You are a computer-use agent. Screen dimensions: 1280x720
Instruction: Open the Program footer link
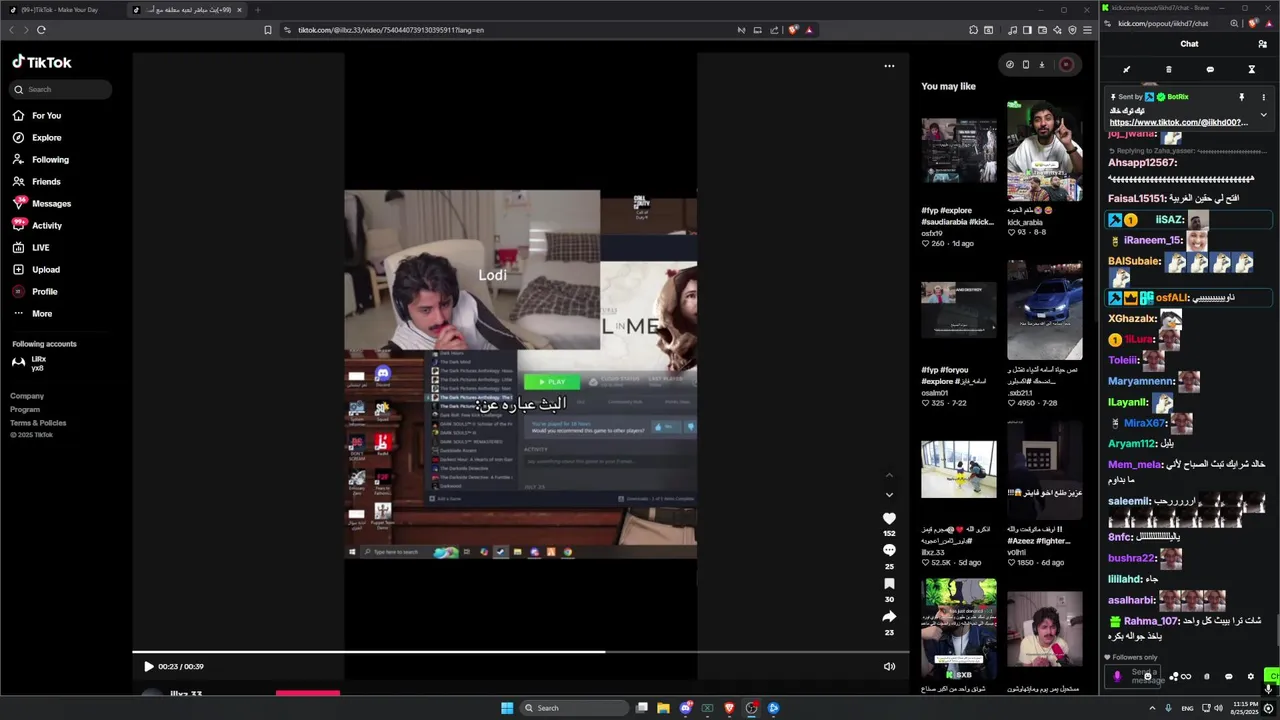click(x=25, y=409)
